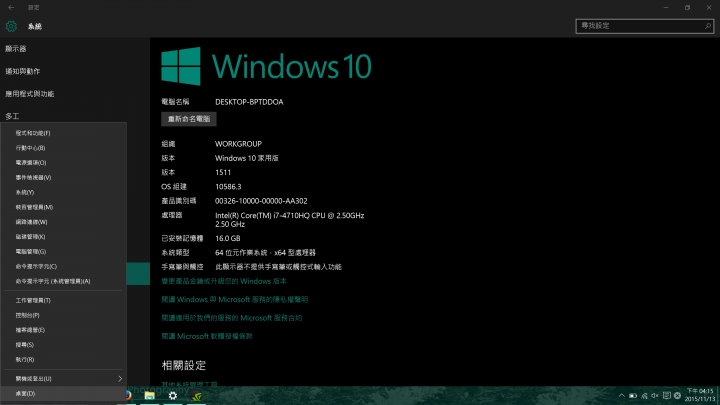The image size is (720, 405).
Task: Click the Settings gear home icon
Action: (x=11, y=26)
